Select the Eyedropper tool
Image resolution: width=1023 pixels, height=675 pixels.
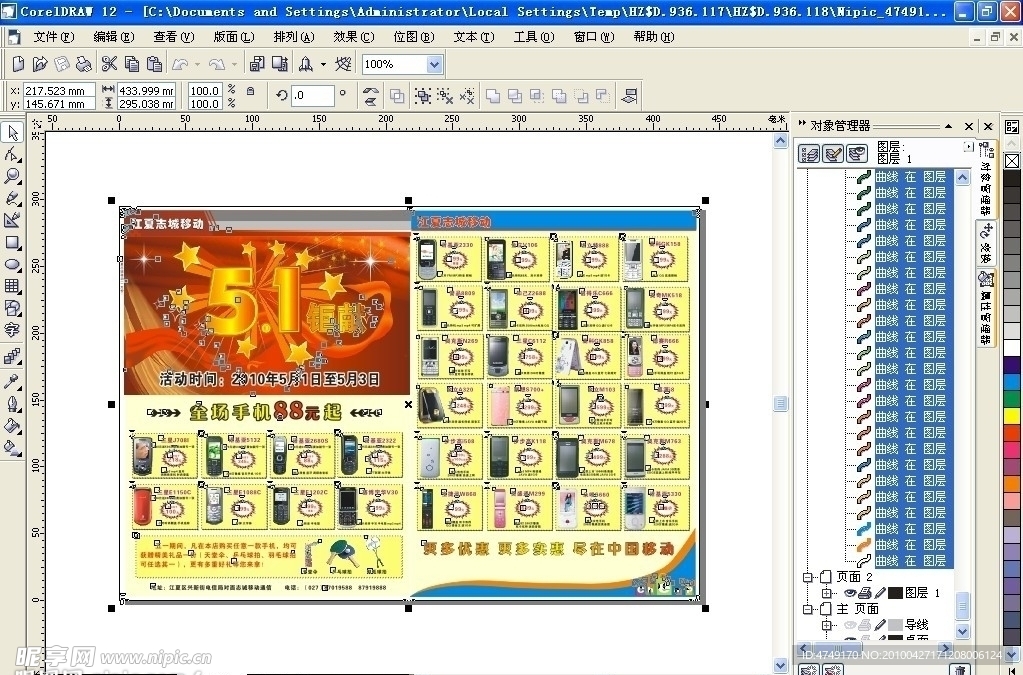(x=13, y=381)
